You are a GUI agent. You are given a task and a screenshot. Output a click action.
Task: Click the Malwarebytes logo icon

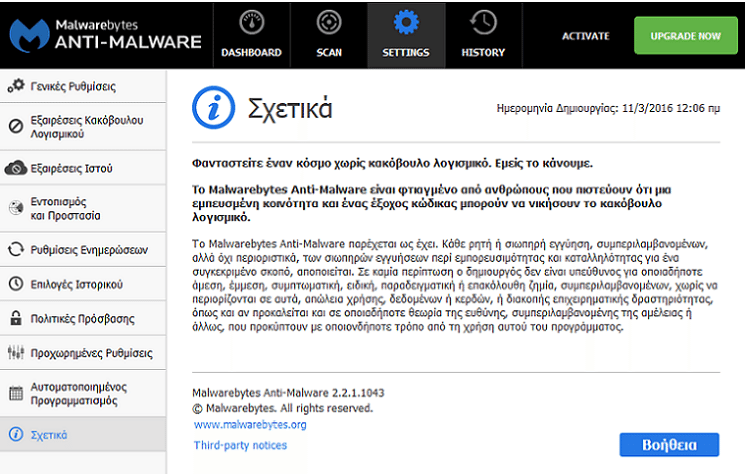tap(29, 36)
